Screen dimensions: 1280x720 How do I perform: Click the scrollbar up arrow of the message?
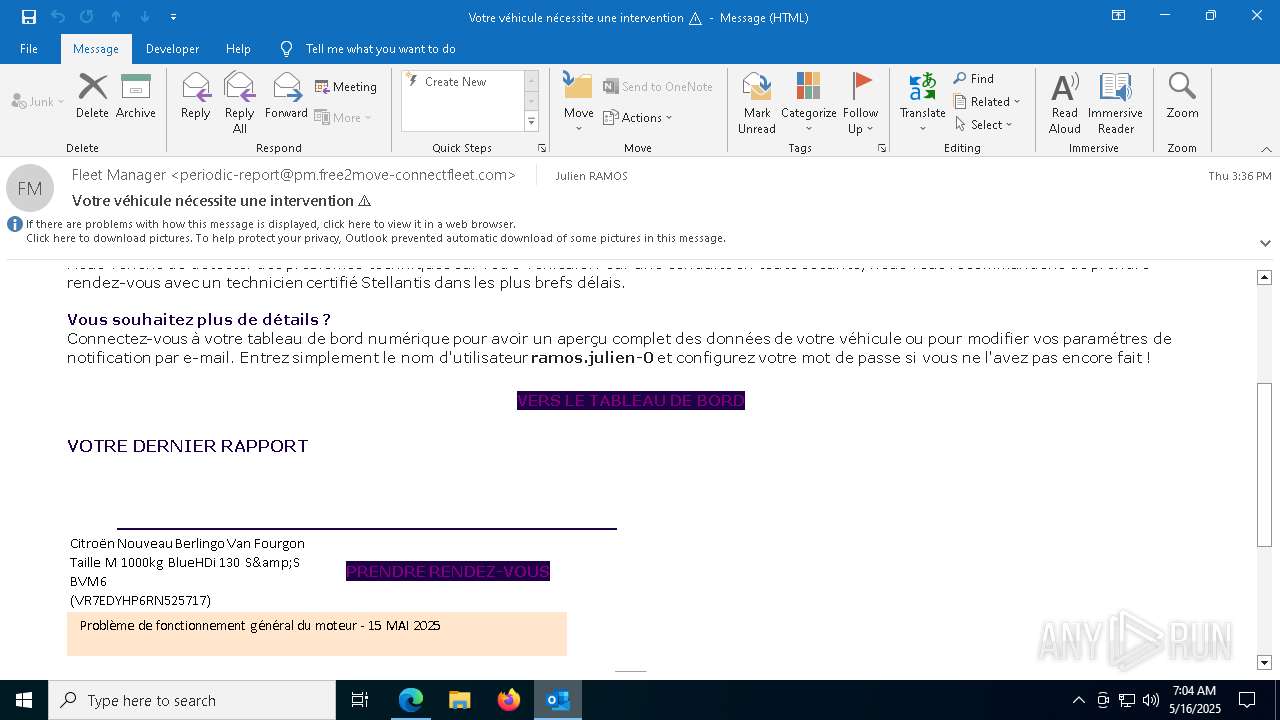1265,277
